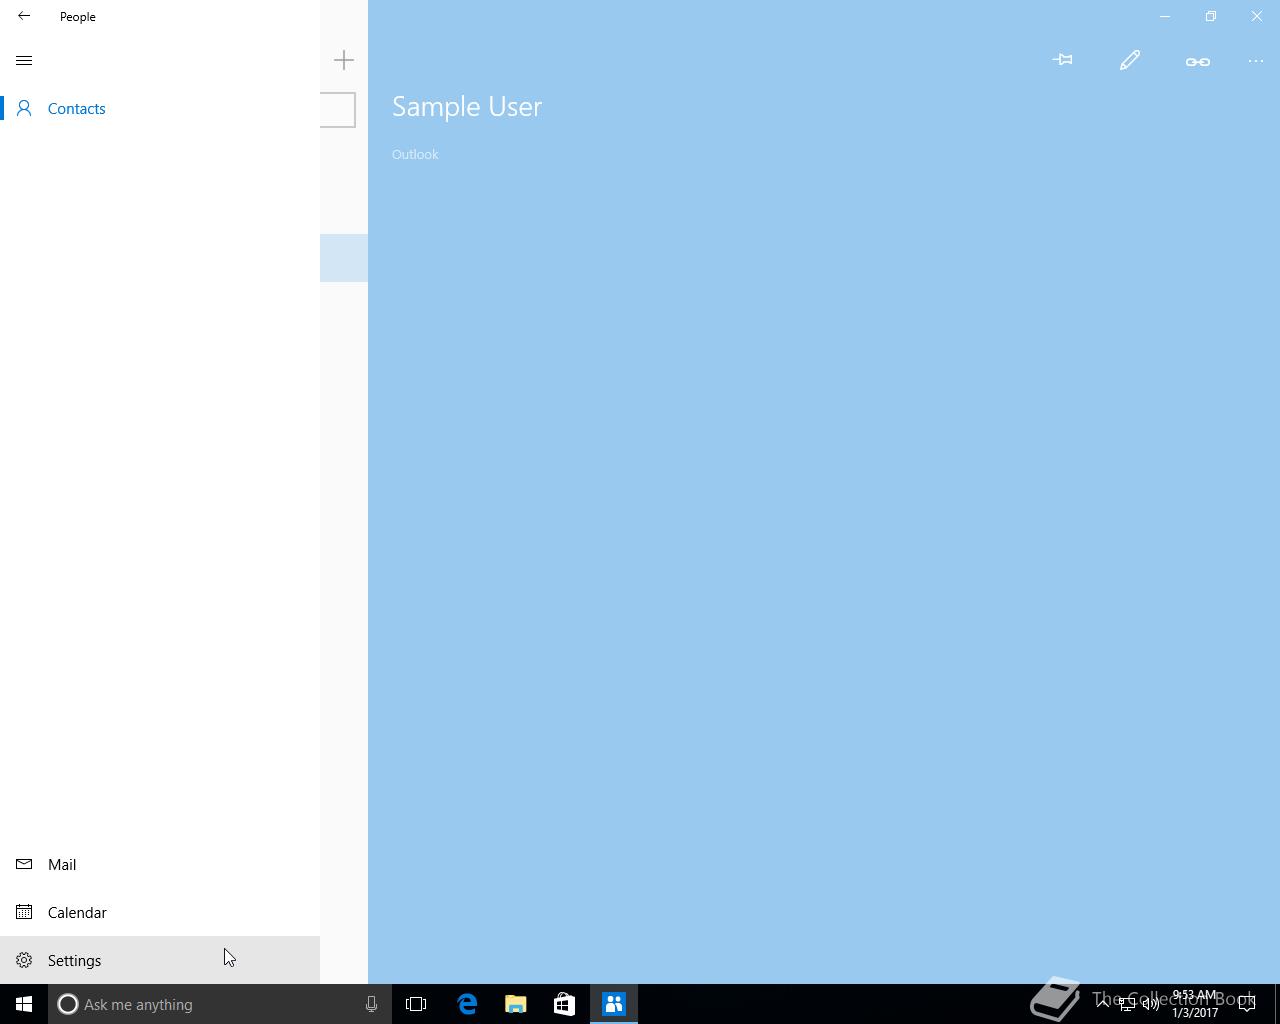Viewport: 1280px width, 1024px height.
Task: Select the highlighted contact list entry
Action: point(344,258)
